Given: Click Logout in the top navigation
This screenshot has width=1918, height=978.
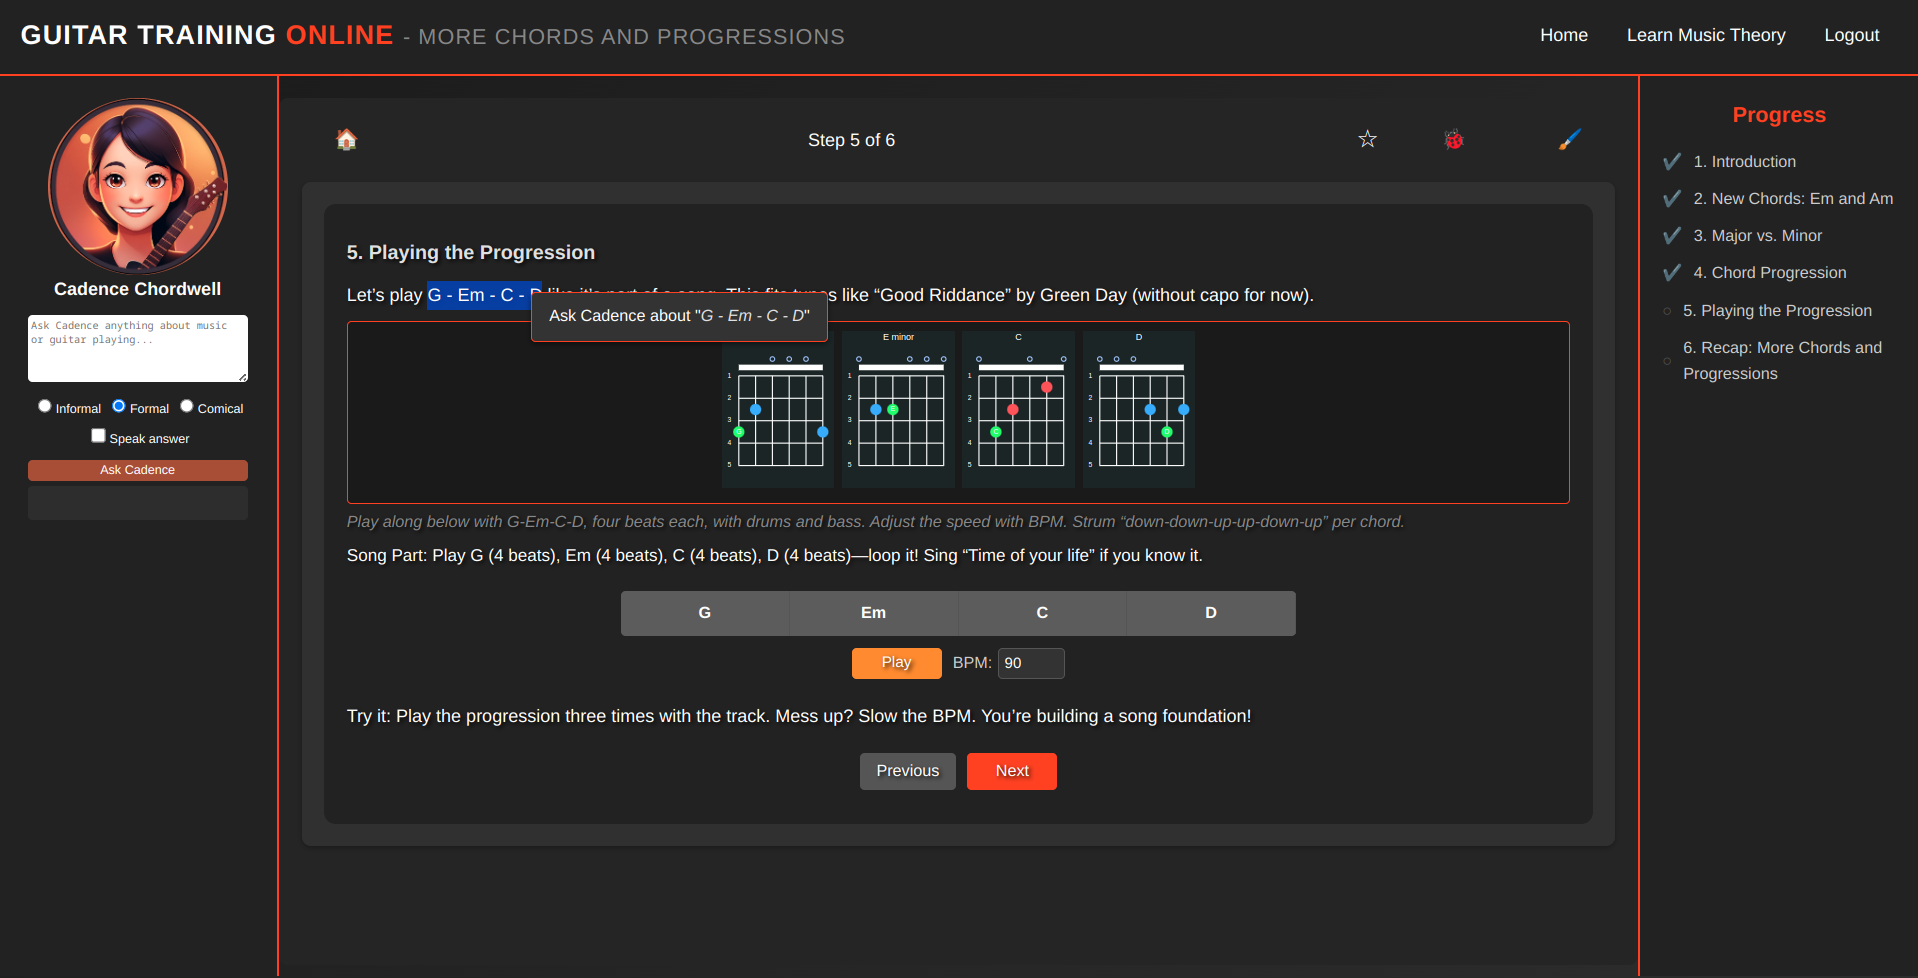Looking at the screenshot, I should pyautogui.click(x=1851, y=35).
